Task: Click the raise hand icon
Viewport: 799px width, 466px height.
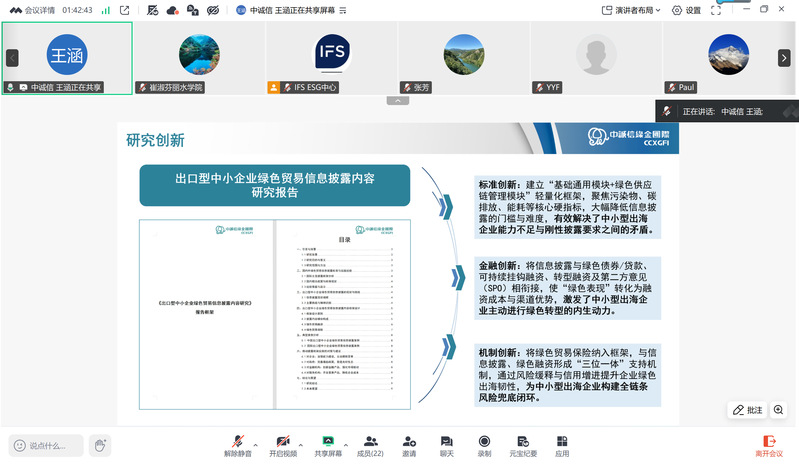Action: (x=100, y=446)
